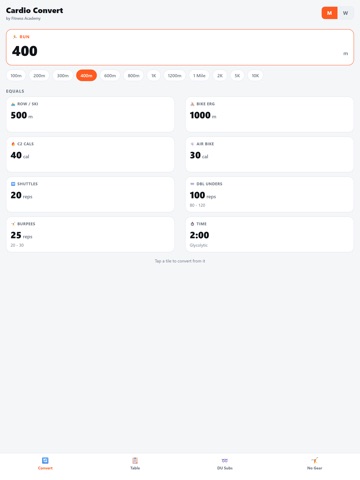Select the 5K preset chip

click(237, 76)
